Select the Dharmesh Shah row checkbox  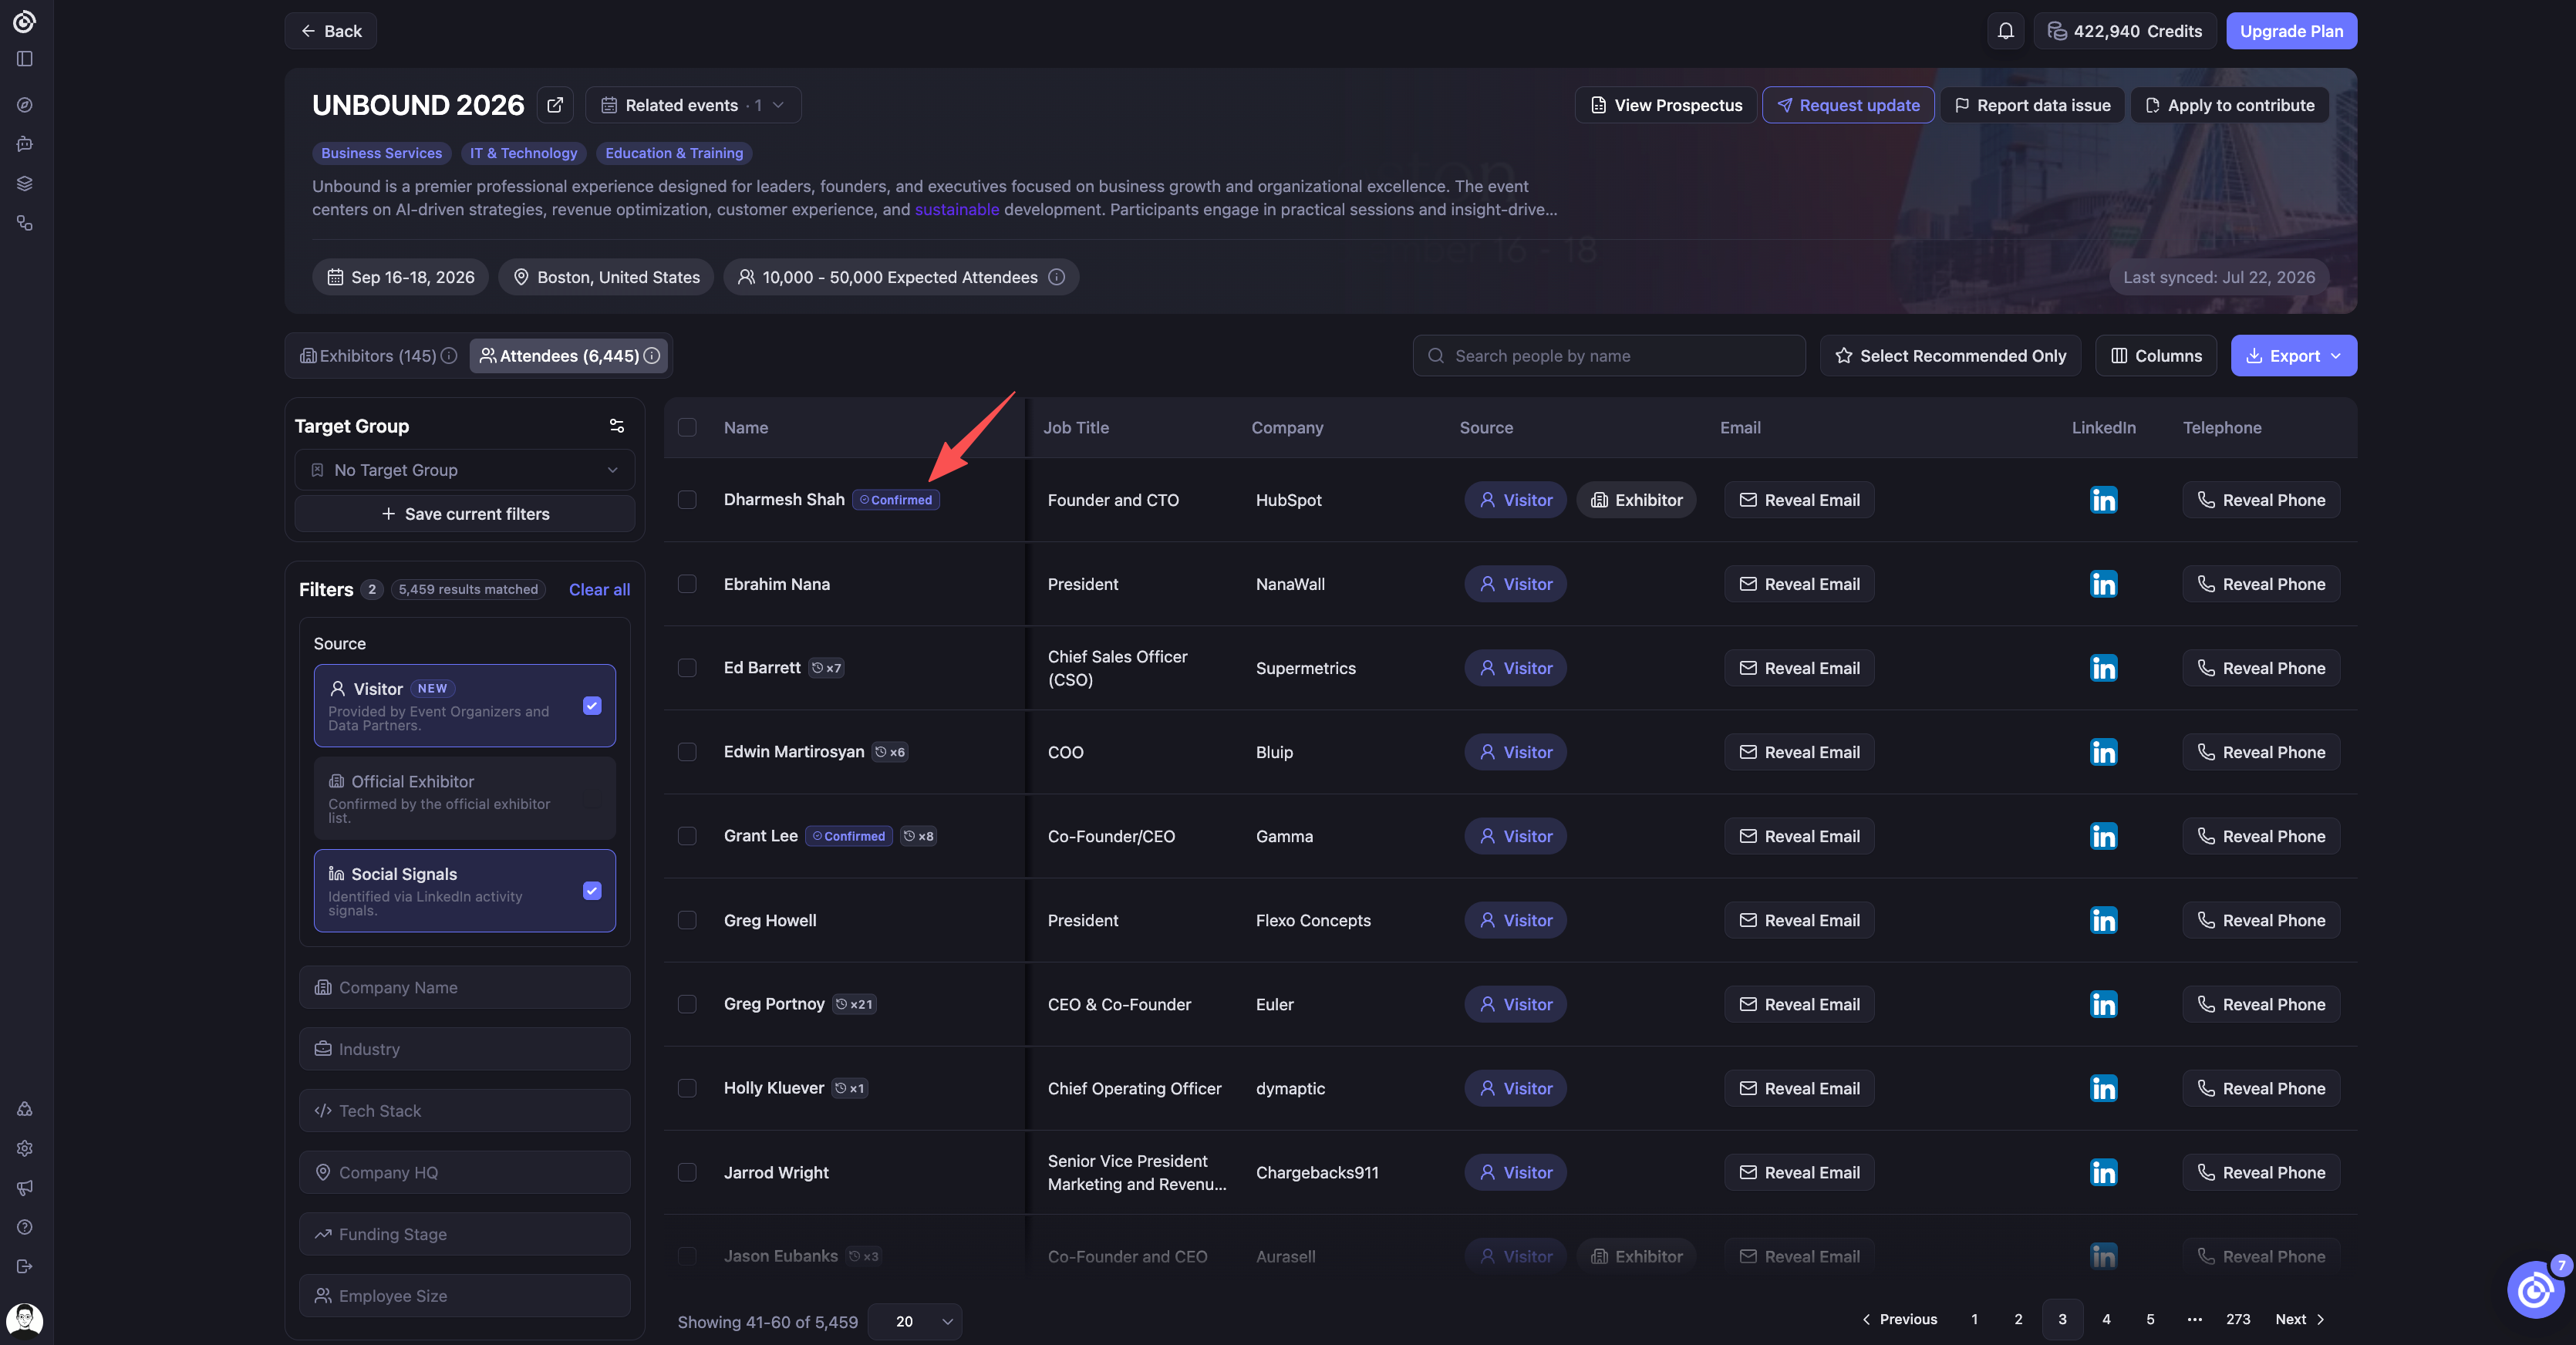[687, 500]
